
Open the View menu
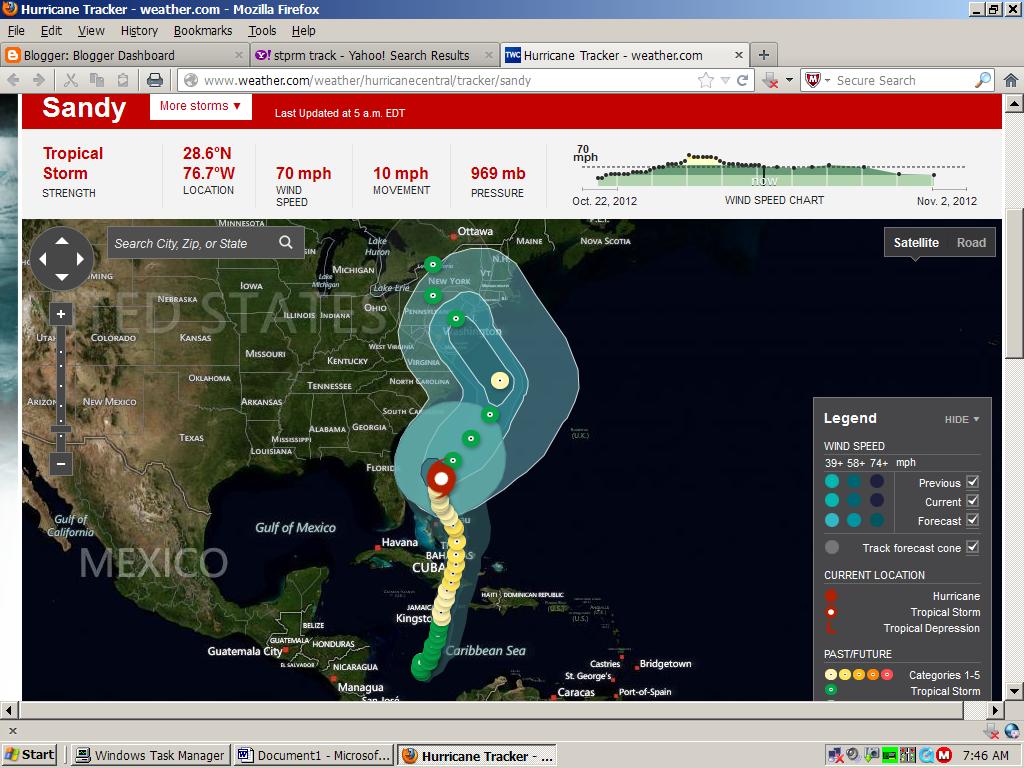click(x=91, y=31)
